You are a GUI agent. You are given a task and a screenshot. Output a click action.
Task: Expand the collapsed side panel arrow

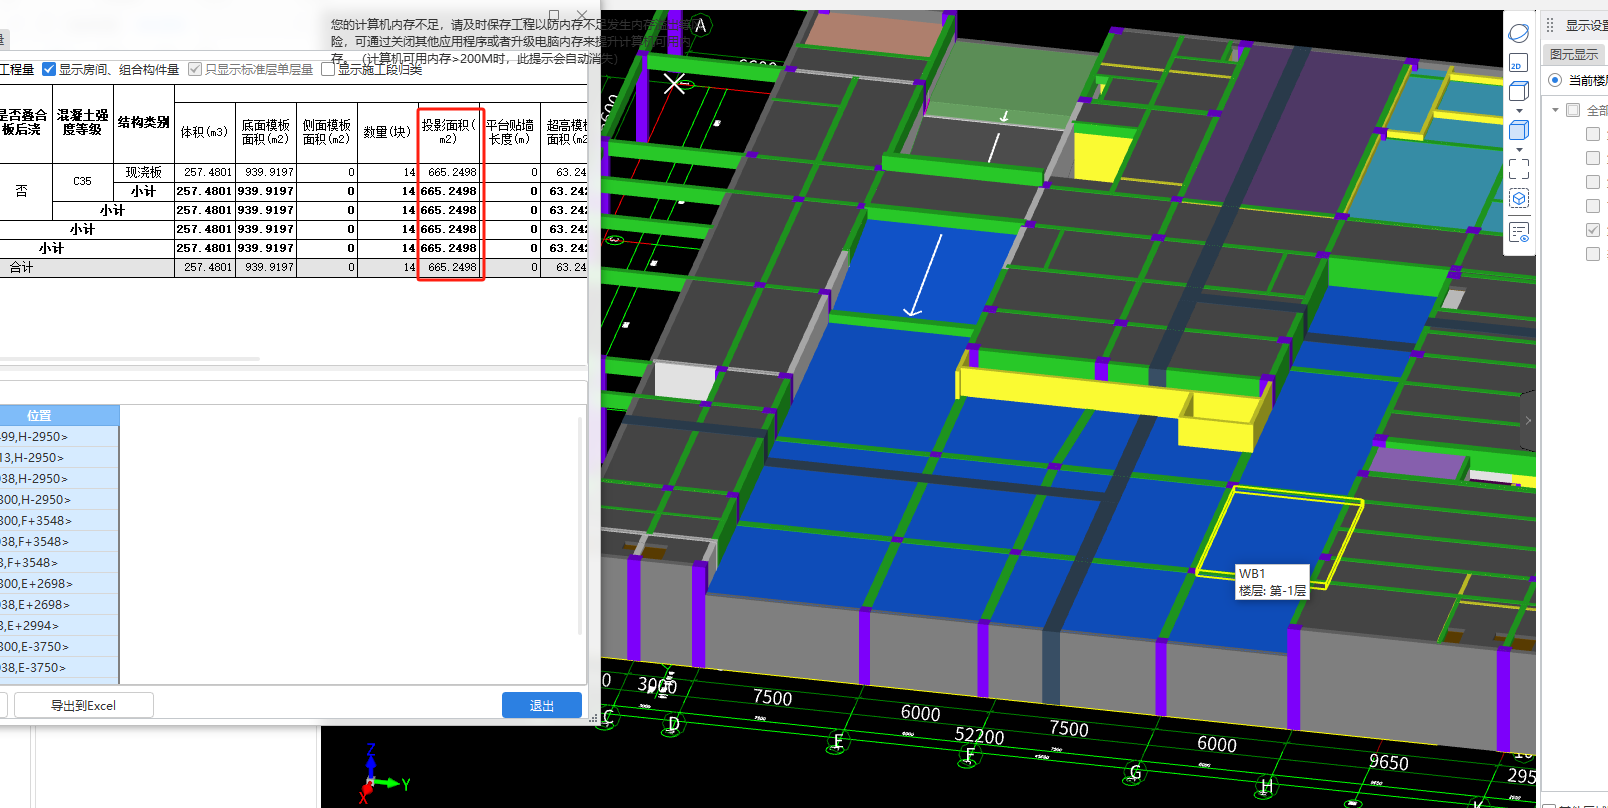coord(1527,421)
